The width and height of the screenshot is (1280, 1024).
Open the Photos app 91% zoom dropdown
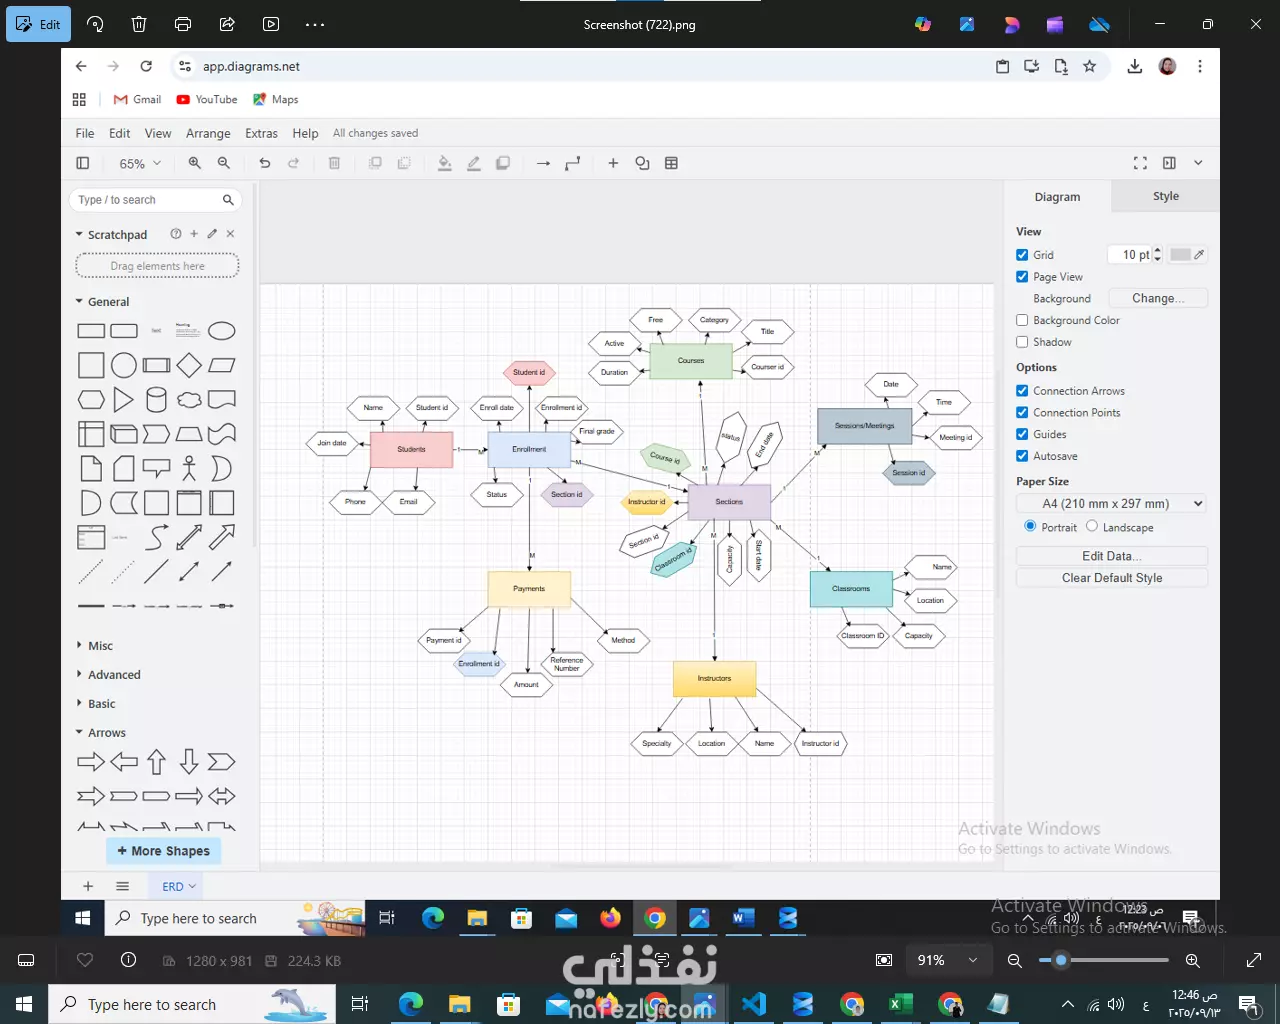(x=948, y=960)
